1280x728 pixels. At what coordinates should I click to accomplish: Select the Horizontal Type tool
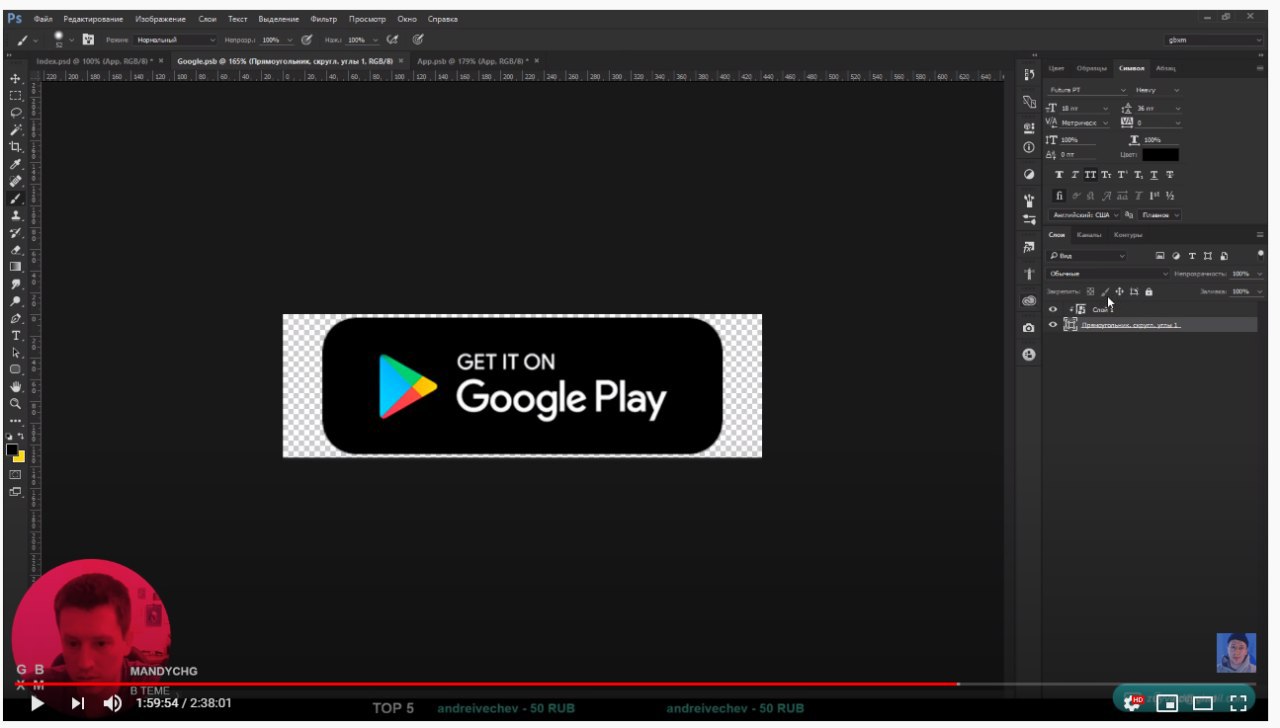click(x=15, y=335)
